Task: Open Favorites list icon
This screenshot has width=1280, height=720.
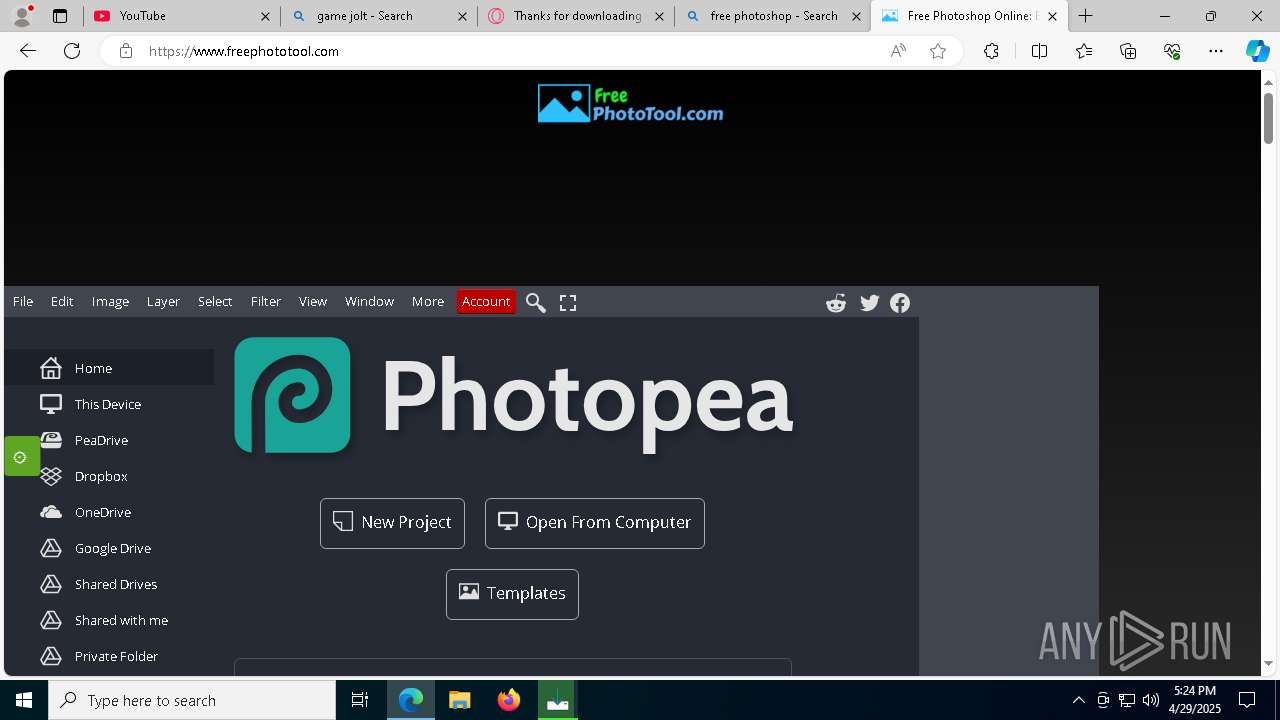Action: click(x=1084, y=51)
